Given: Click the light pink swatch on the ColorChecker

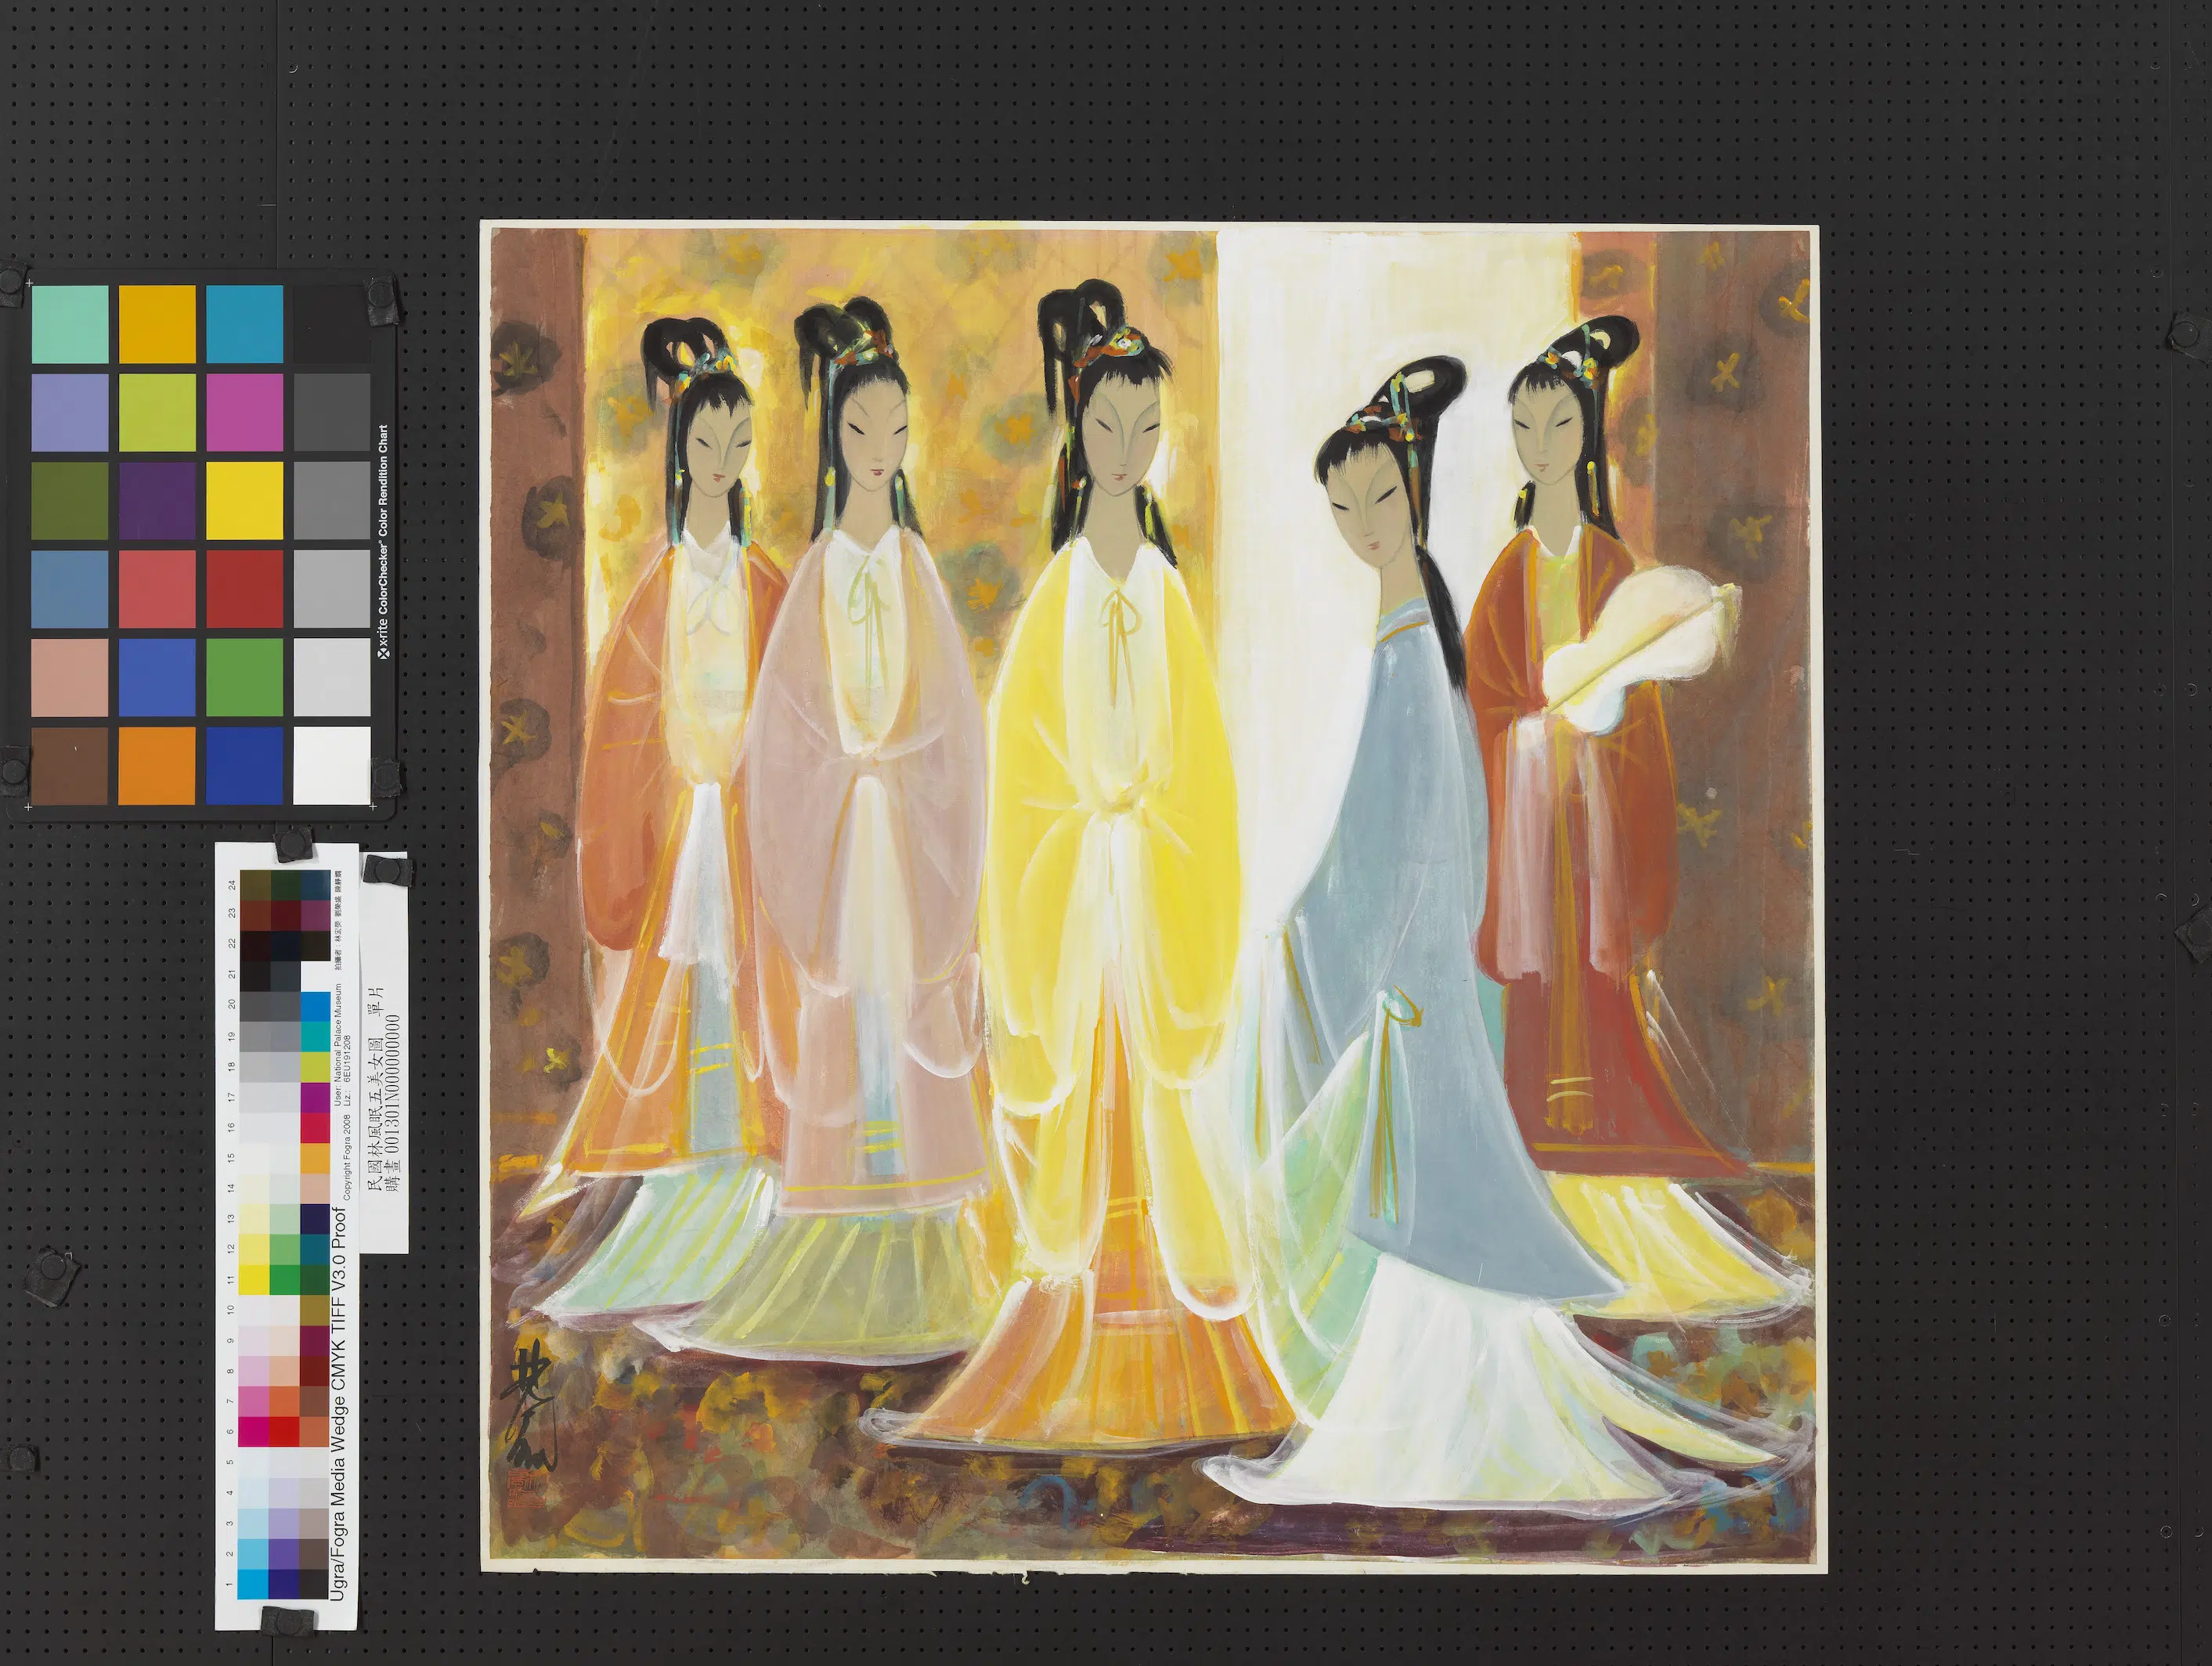Looking at the screenshot, I should coord(70,677).
